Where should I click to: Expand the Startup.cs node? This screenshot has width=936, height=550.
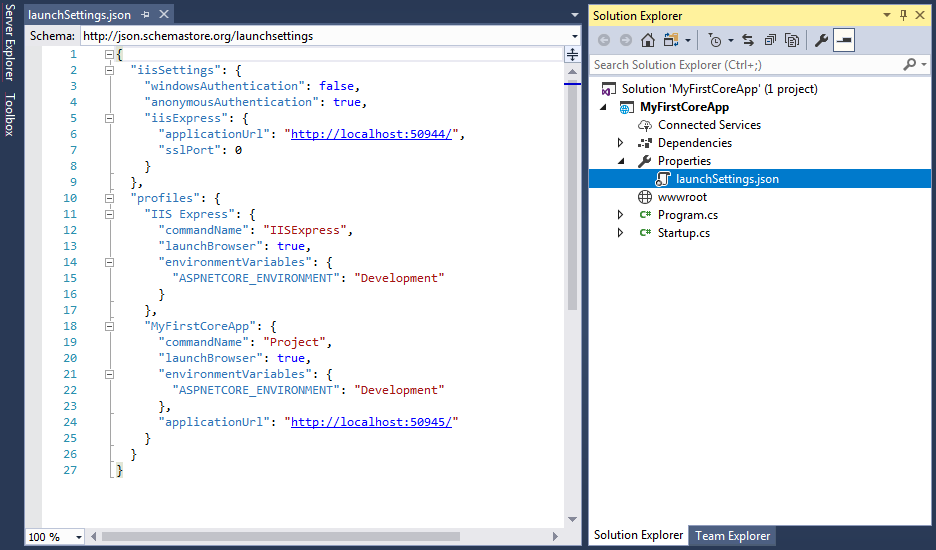621,232
